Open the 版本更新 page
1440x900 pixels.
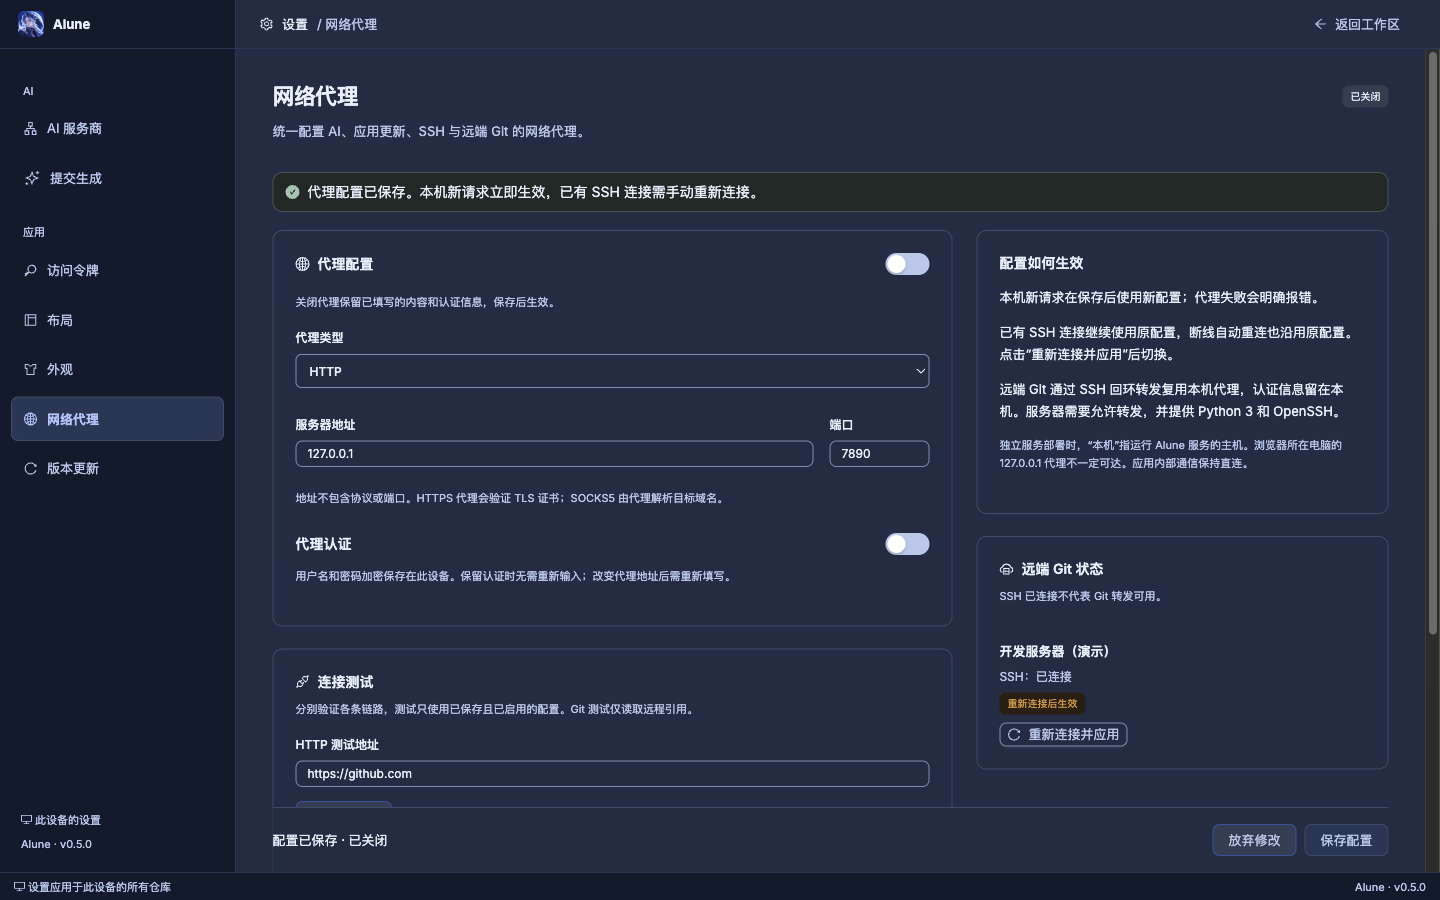click(x=117, y=468)
